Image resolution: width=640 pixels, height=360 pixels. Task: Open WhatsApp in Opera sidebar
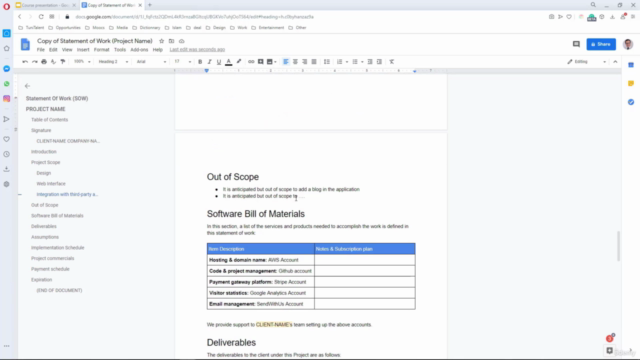pos(7,84)
